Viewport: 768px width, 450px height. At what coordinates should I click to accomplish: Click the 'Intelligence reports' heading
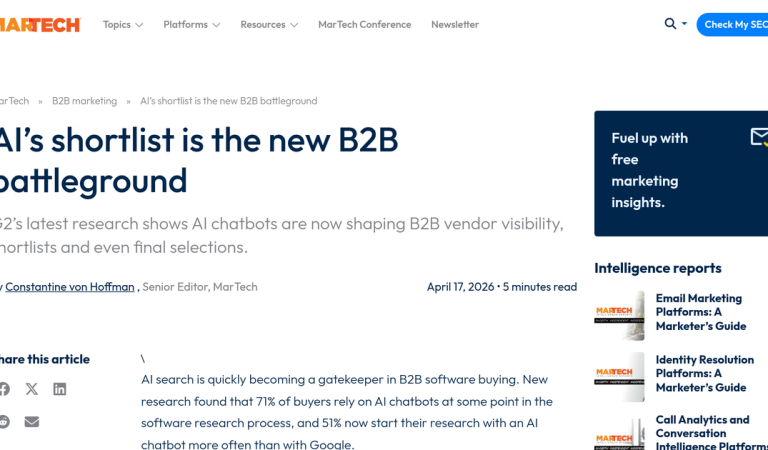click(658, 268)
